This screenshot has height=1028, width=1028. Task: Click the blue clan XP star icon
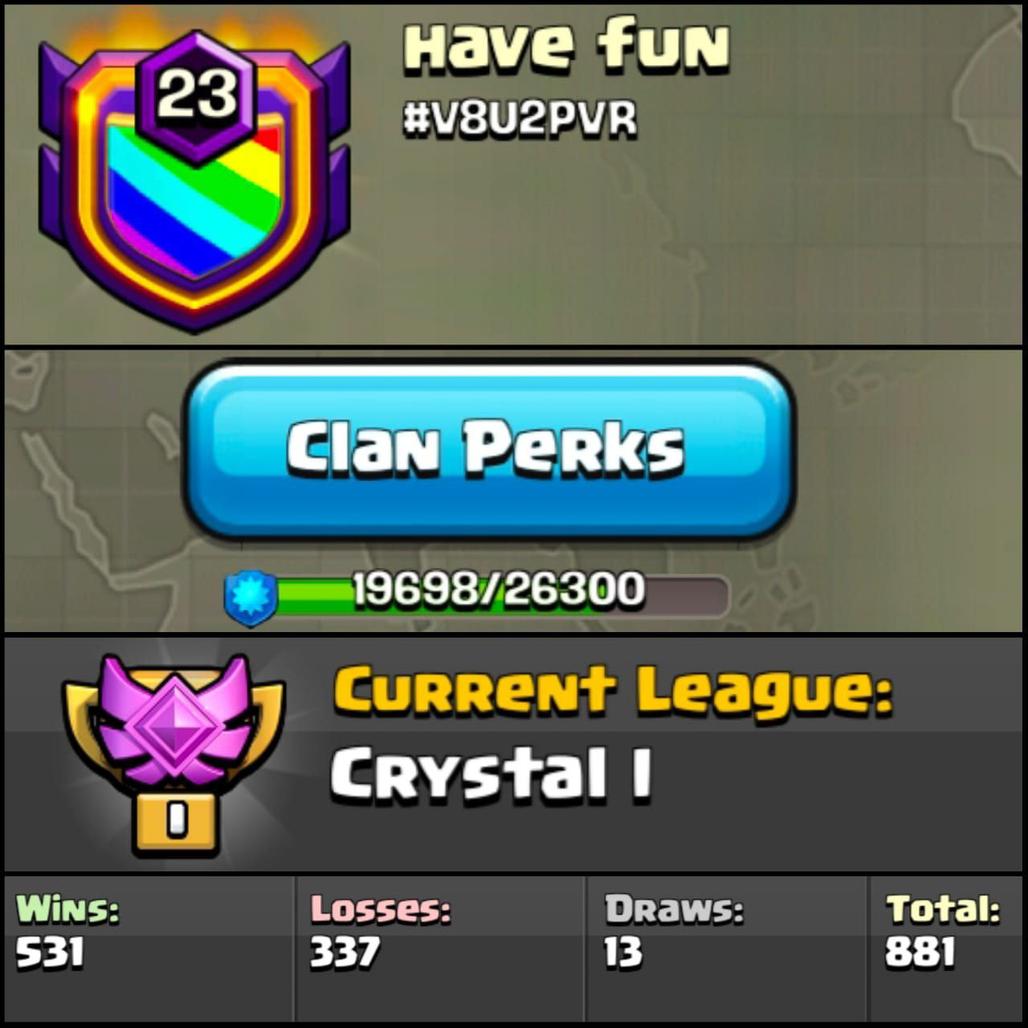(x=251, y=597)
